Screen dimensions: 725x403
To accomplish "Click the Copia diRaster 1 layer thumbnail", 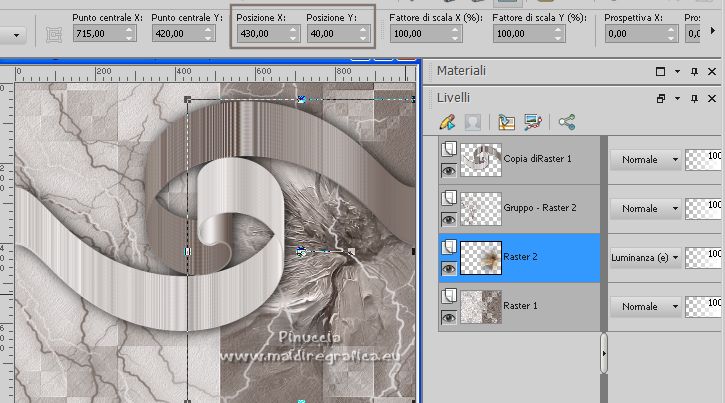I will pyautogui.click(x=481, y=160).
